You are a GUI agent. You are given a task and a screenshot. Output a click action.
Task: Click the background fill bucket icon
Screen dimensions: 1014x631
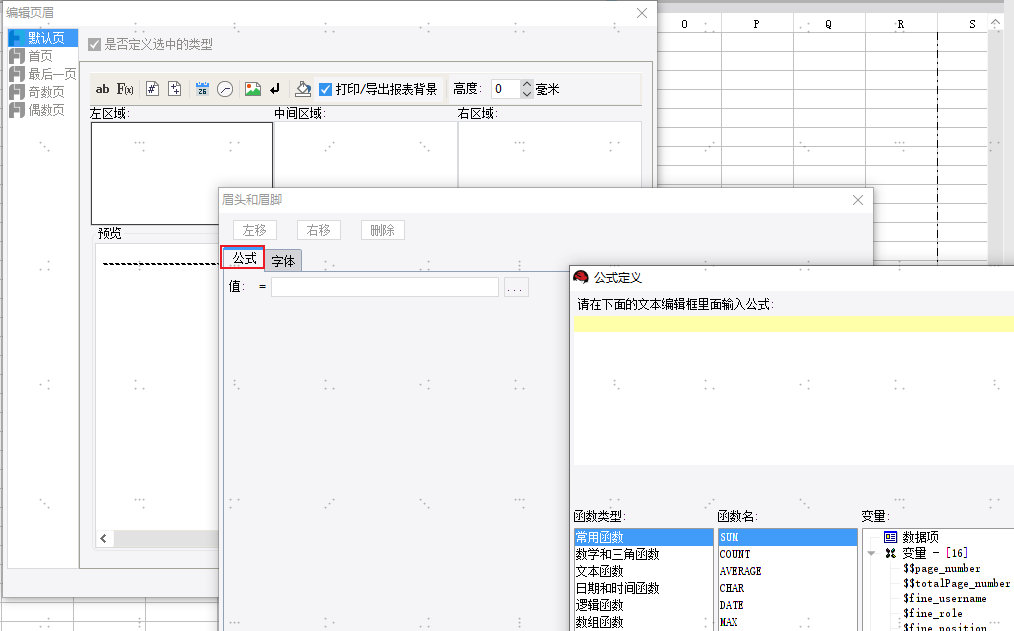(303, 89)
